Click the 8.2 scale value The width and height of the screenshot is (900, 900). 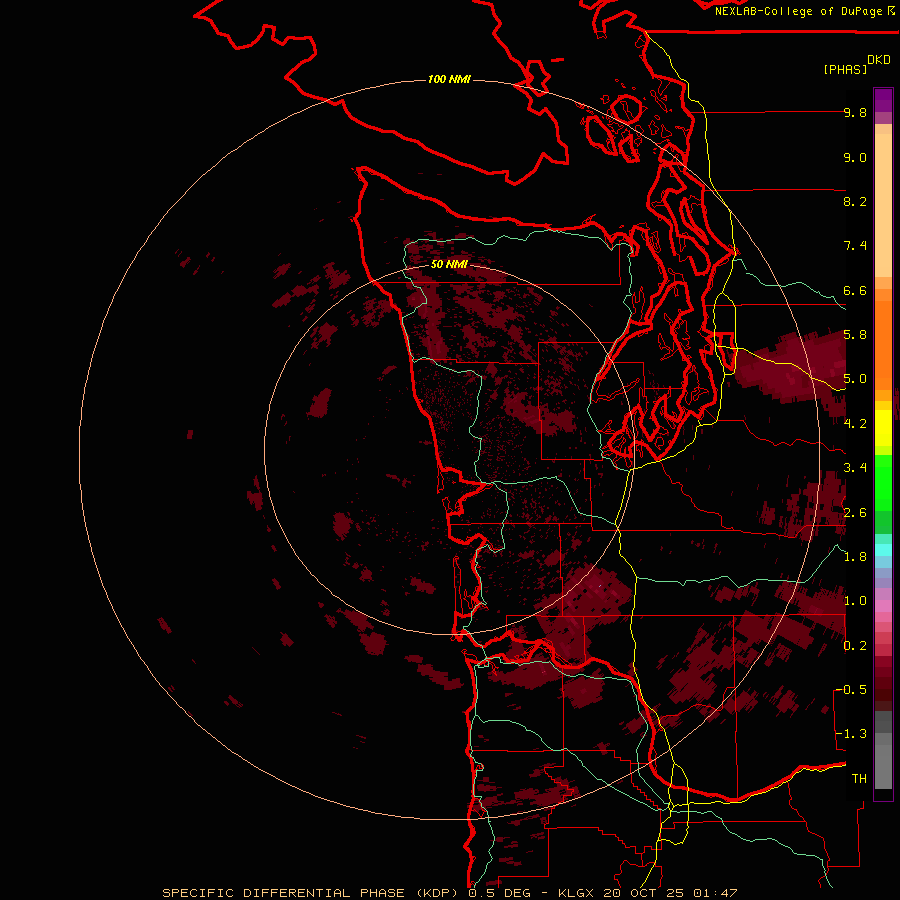855,201
